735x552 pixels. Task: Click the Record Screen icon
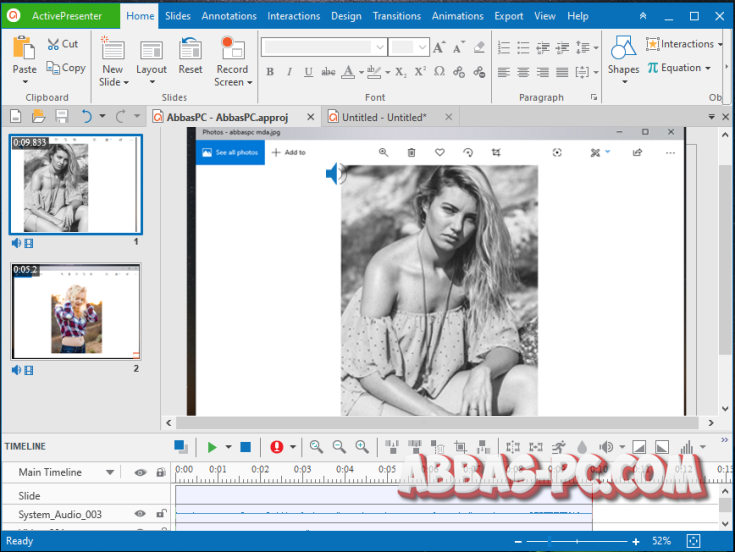232,50
